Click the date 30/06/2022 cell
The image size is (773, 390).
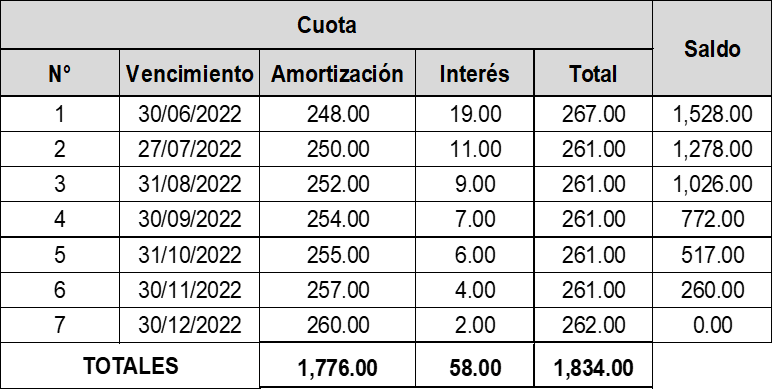[x=189, y=114]
